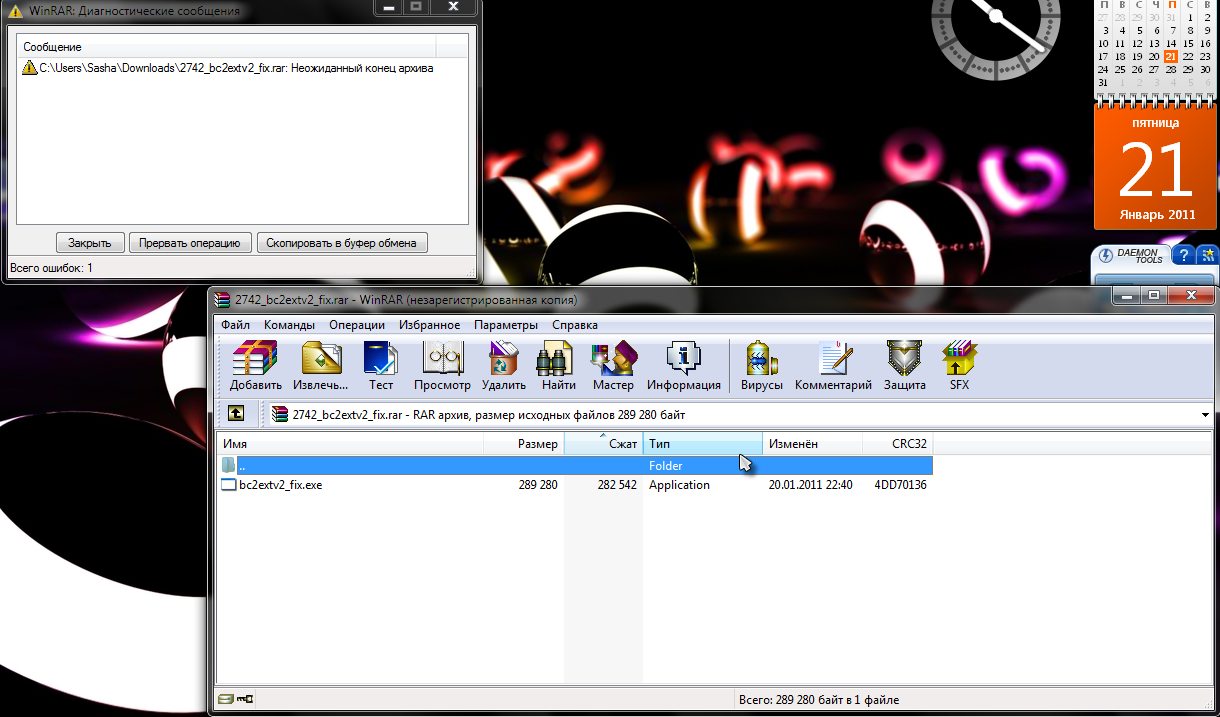Viewport: 1220px width, 717px height.
Task: Click the date 20.01.2011 22:40 cell
Action: pyautogui.click(x=810, y=485)
